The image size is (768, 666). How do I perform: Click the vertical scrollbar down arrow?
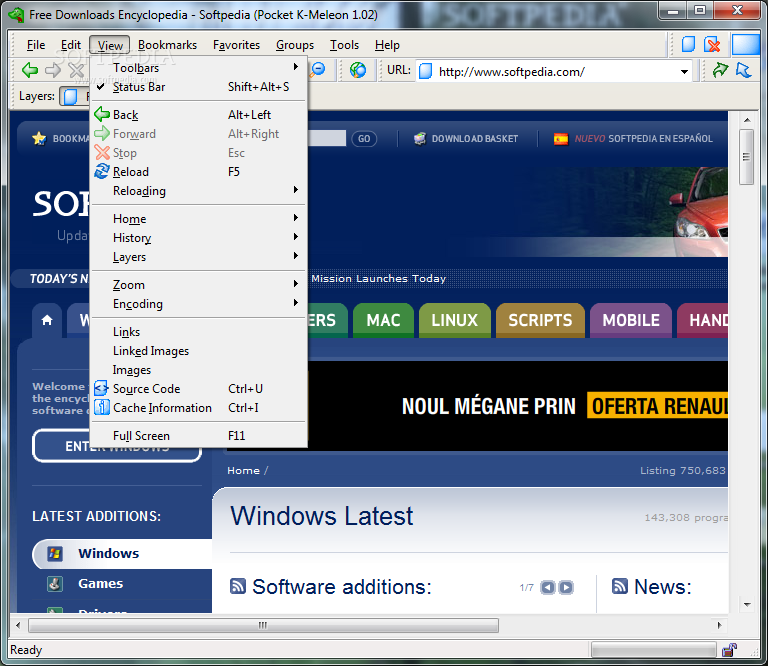(x=746, y=605)
